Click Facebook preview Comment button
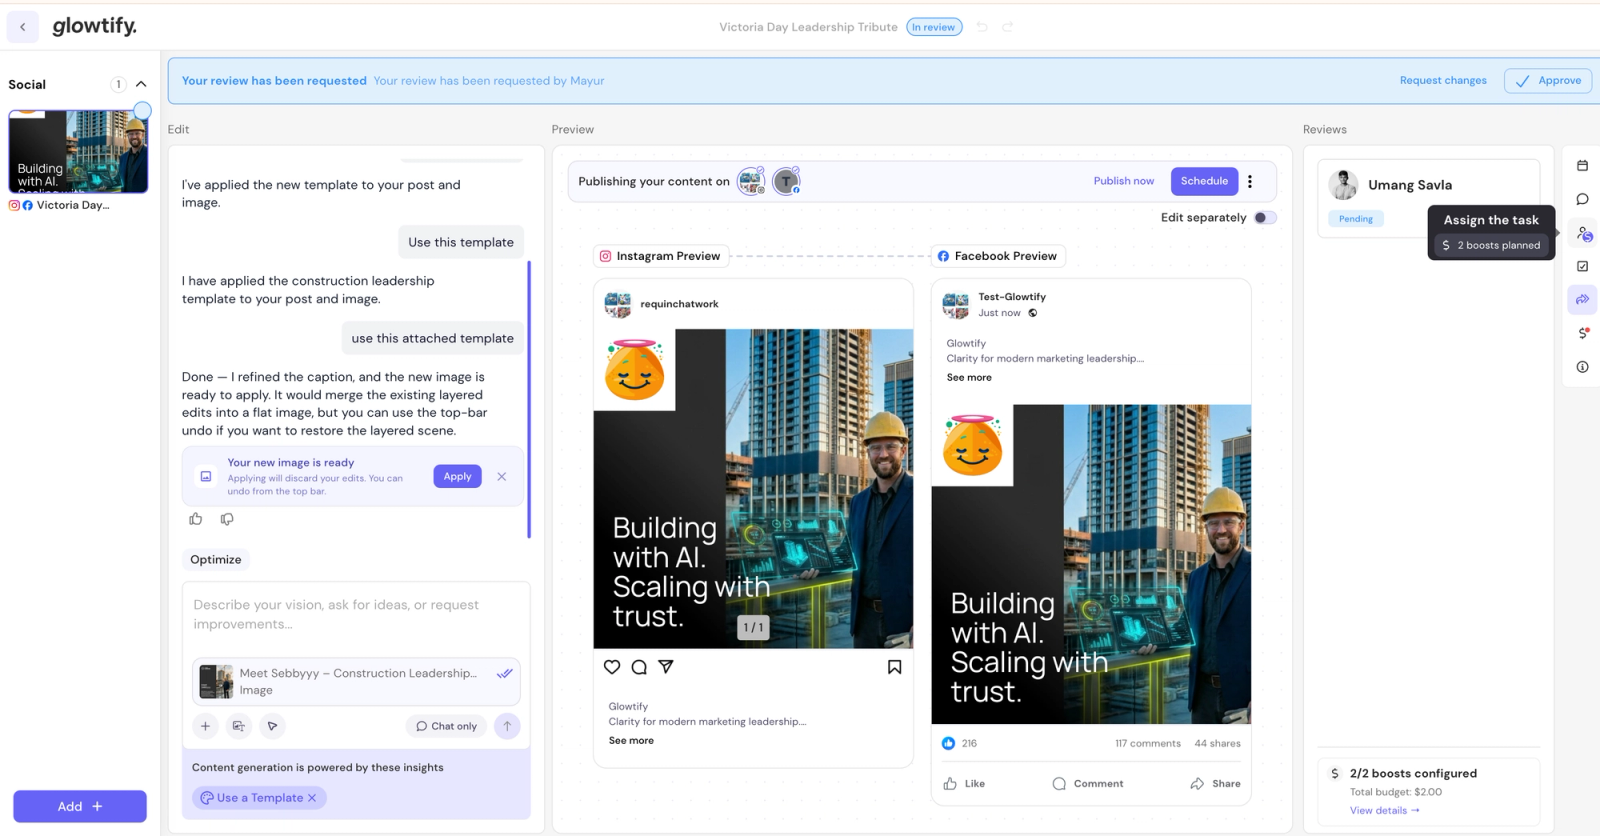This screenshot has width=1600, height=836. [x=1088, y=784]
